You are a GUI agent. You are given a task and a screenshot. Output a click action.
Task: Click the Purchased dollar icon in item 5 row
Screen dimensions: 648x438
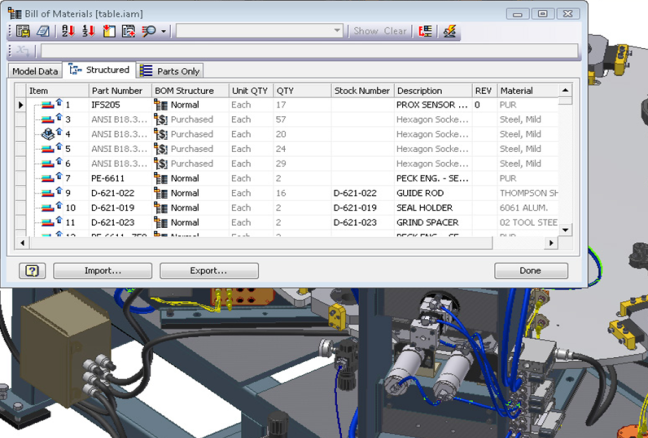pyautogui.click(x=161, y=149)
